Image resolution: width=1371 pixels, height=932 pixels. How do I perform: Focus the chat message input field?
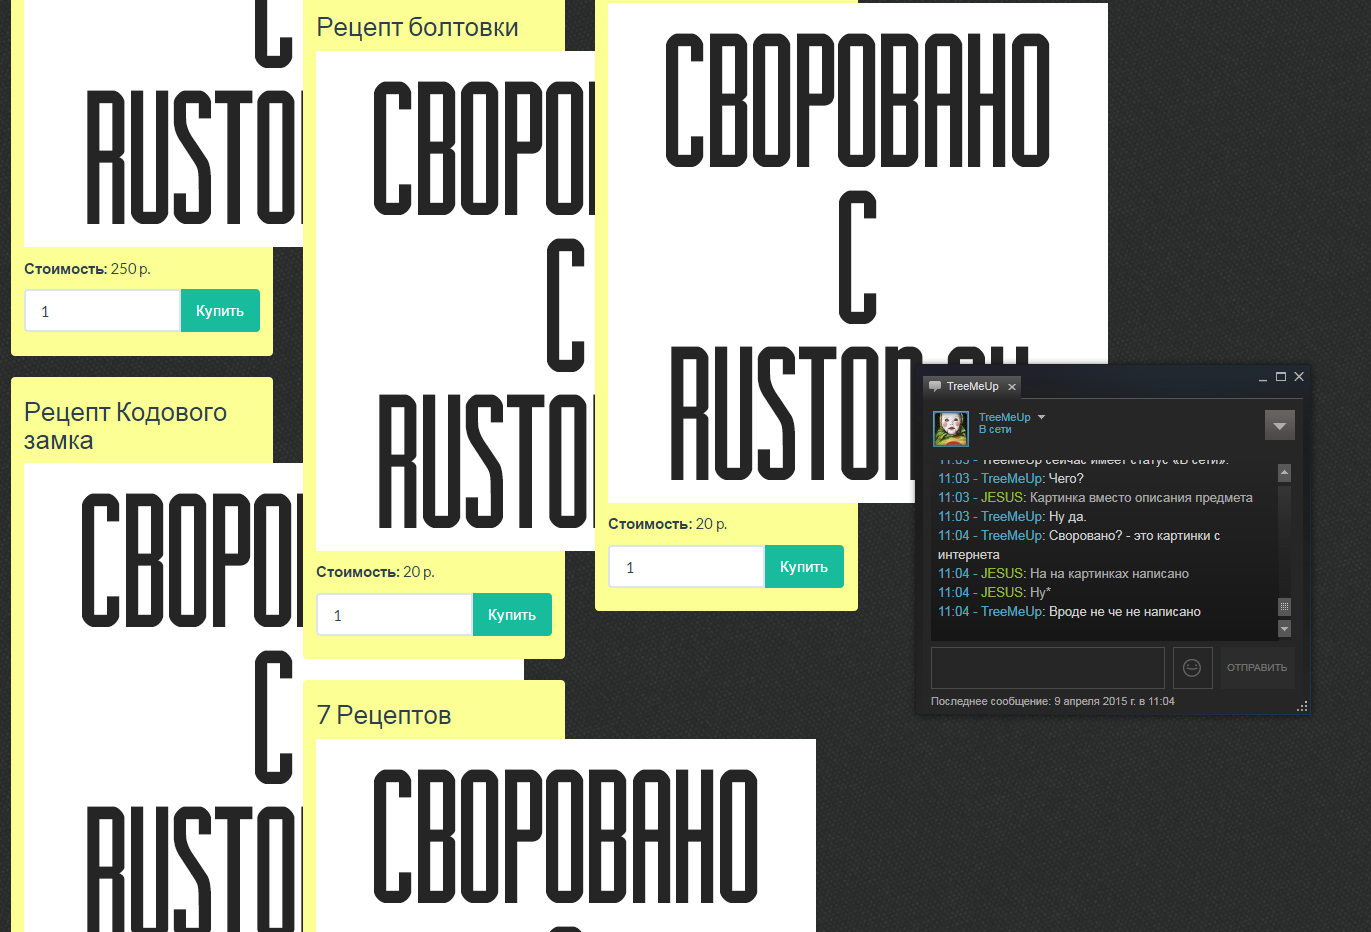(x=1048, y=668)
